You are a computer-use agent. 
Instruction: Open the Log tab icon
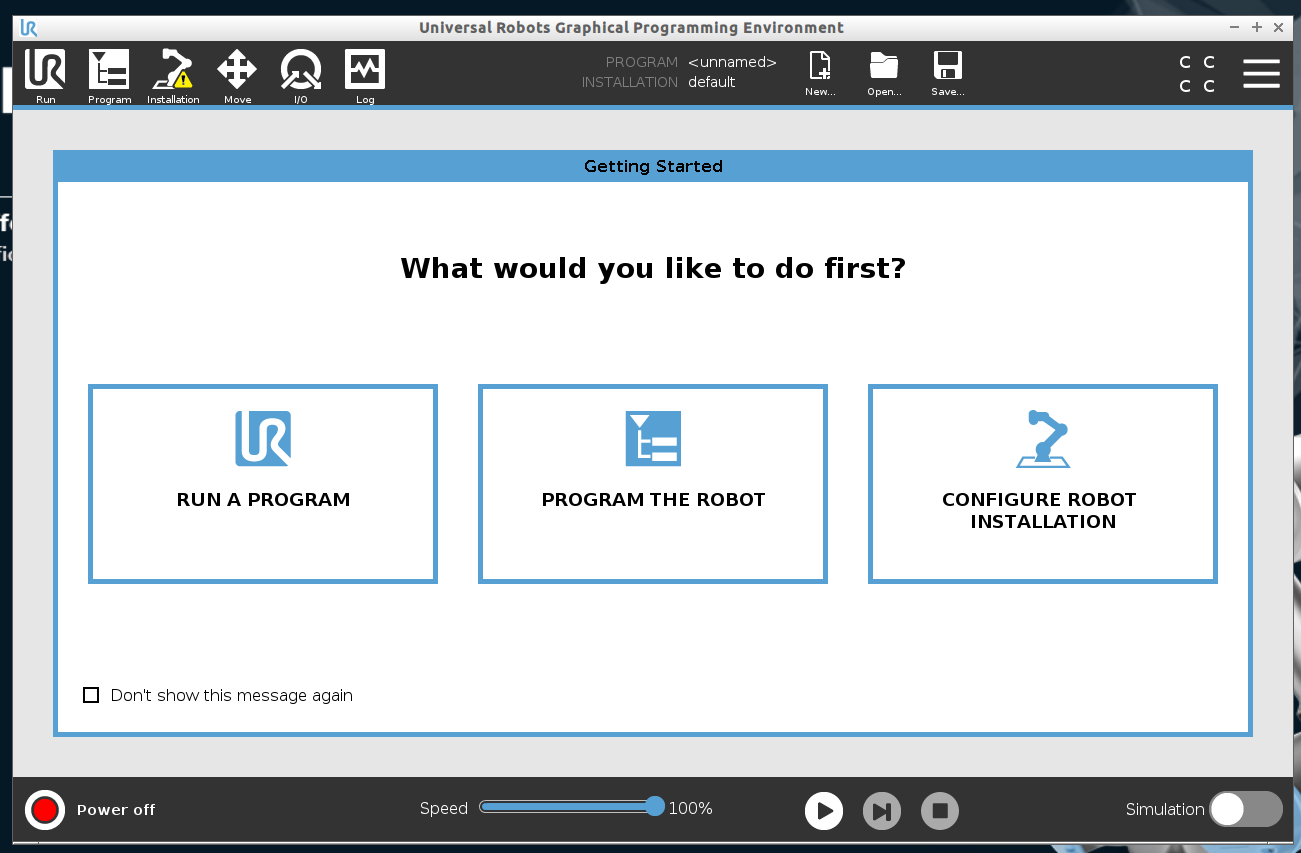click(365, 76)
